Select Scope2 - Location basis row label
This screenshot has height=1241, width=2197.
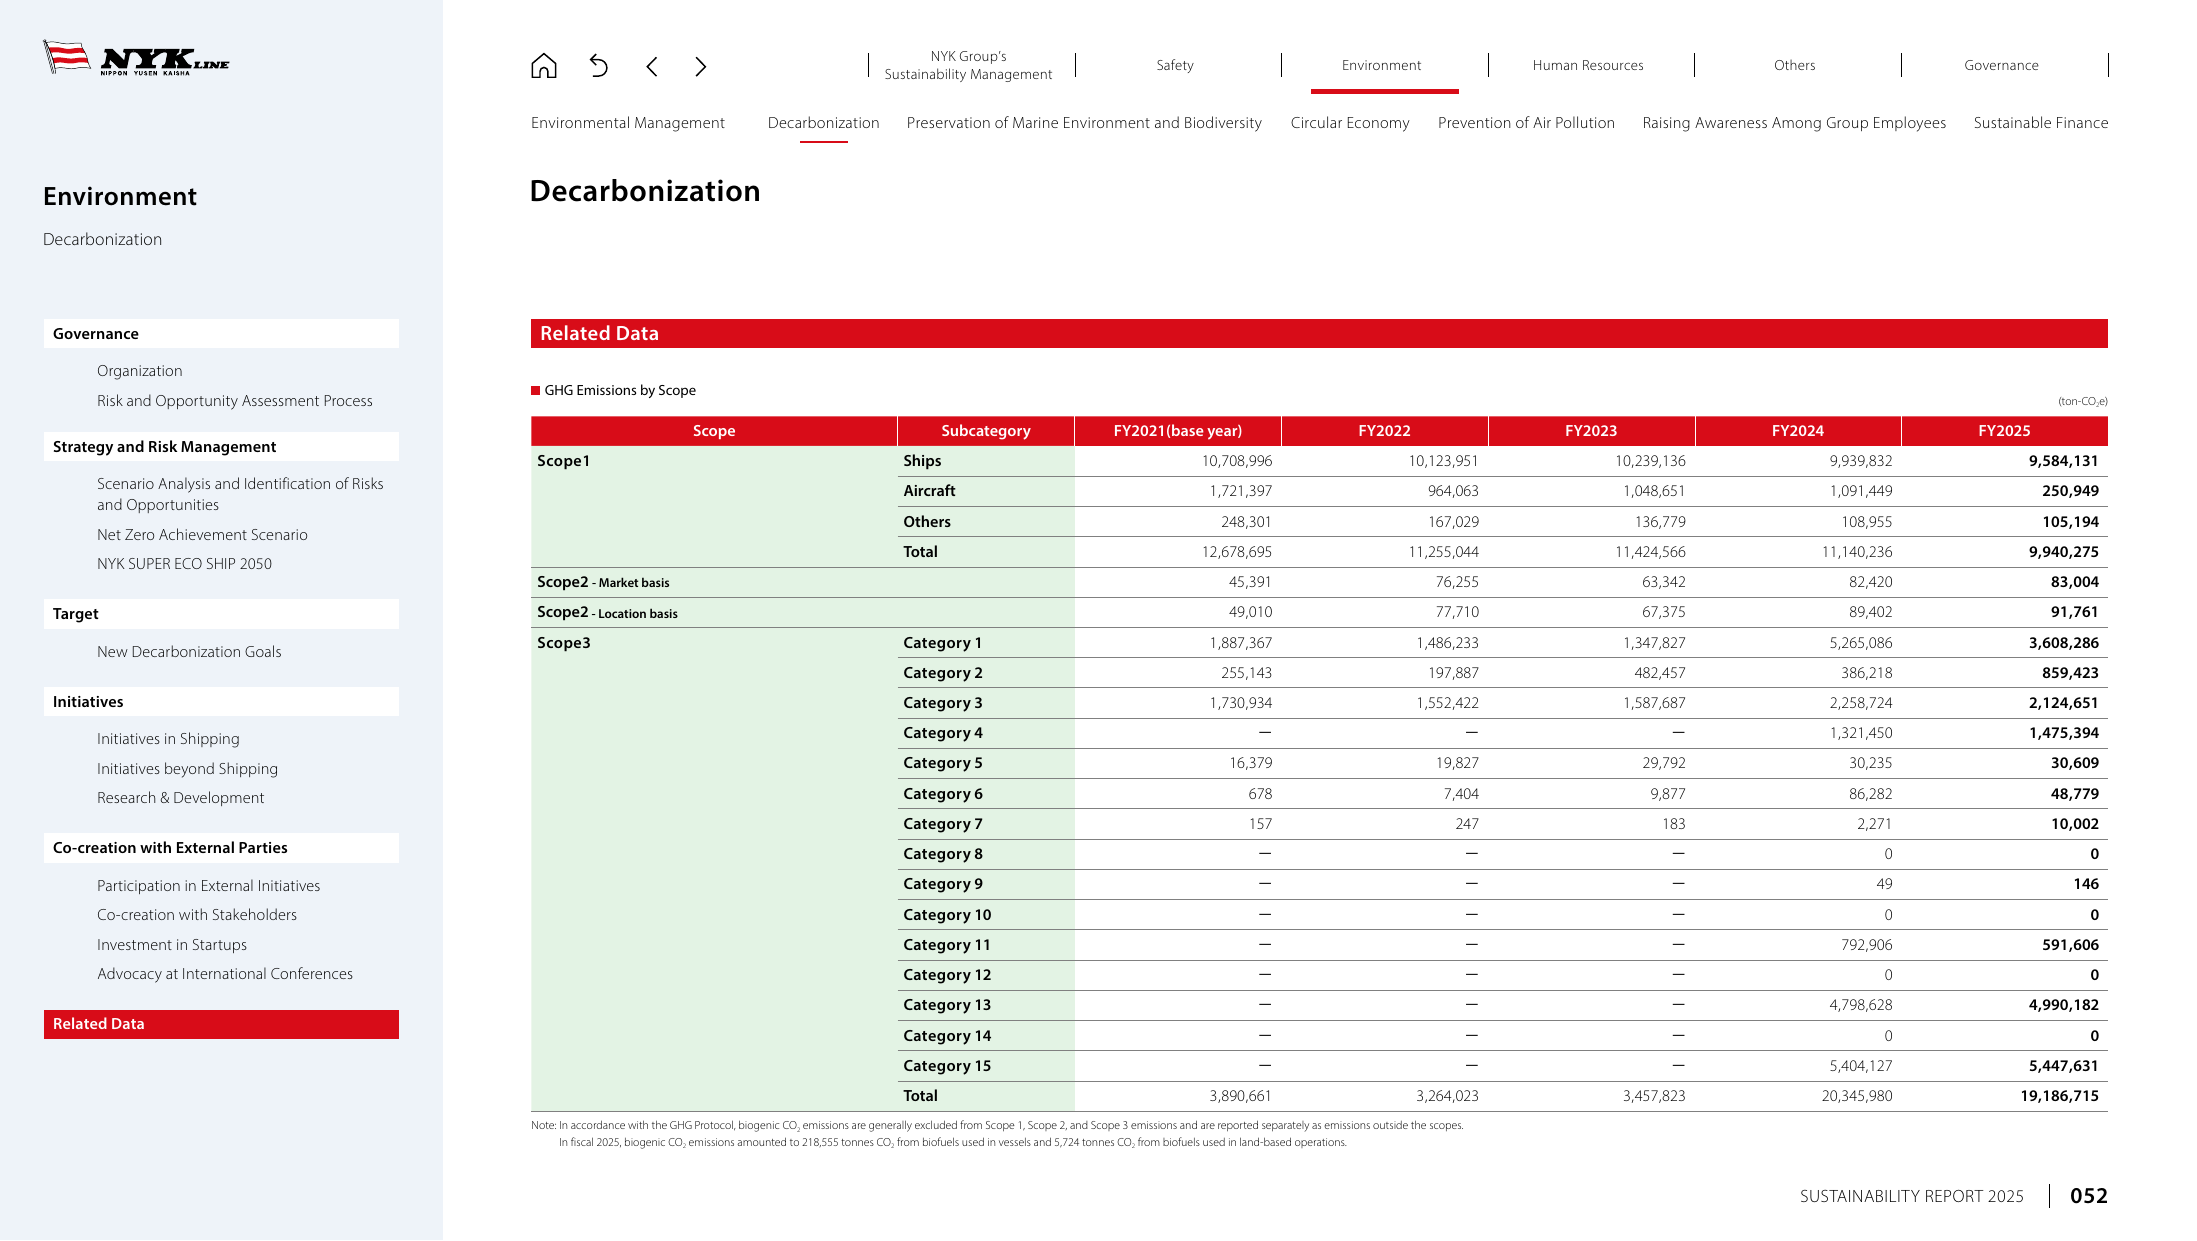(x=607, y=612)
